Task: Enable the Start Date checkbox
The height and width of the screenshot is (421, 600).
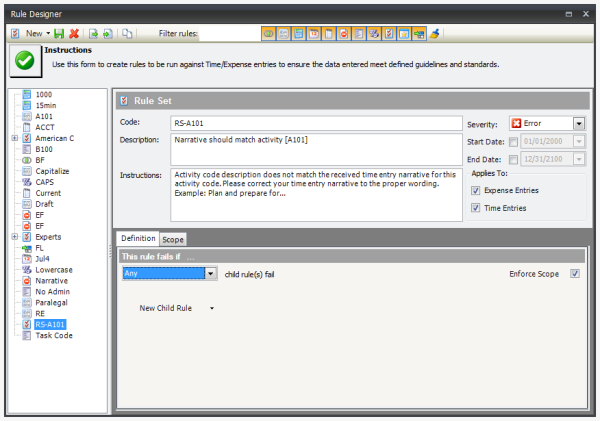Action: [x=513, y=141]
